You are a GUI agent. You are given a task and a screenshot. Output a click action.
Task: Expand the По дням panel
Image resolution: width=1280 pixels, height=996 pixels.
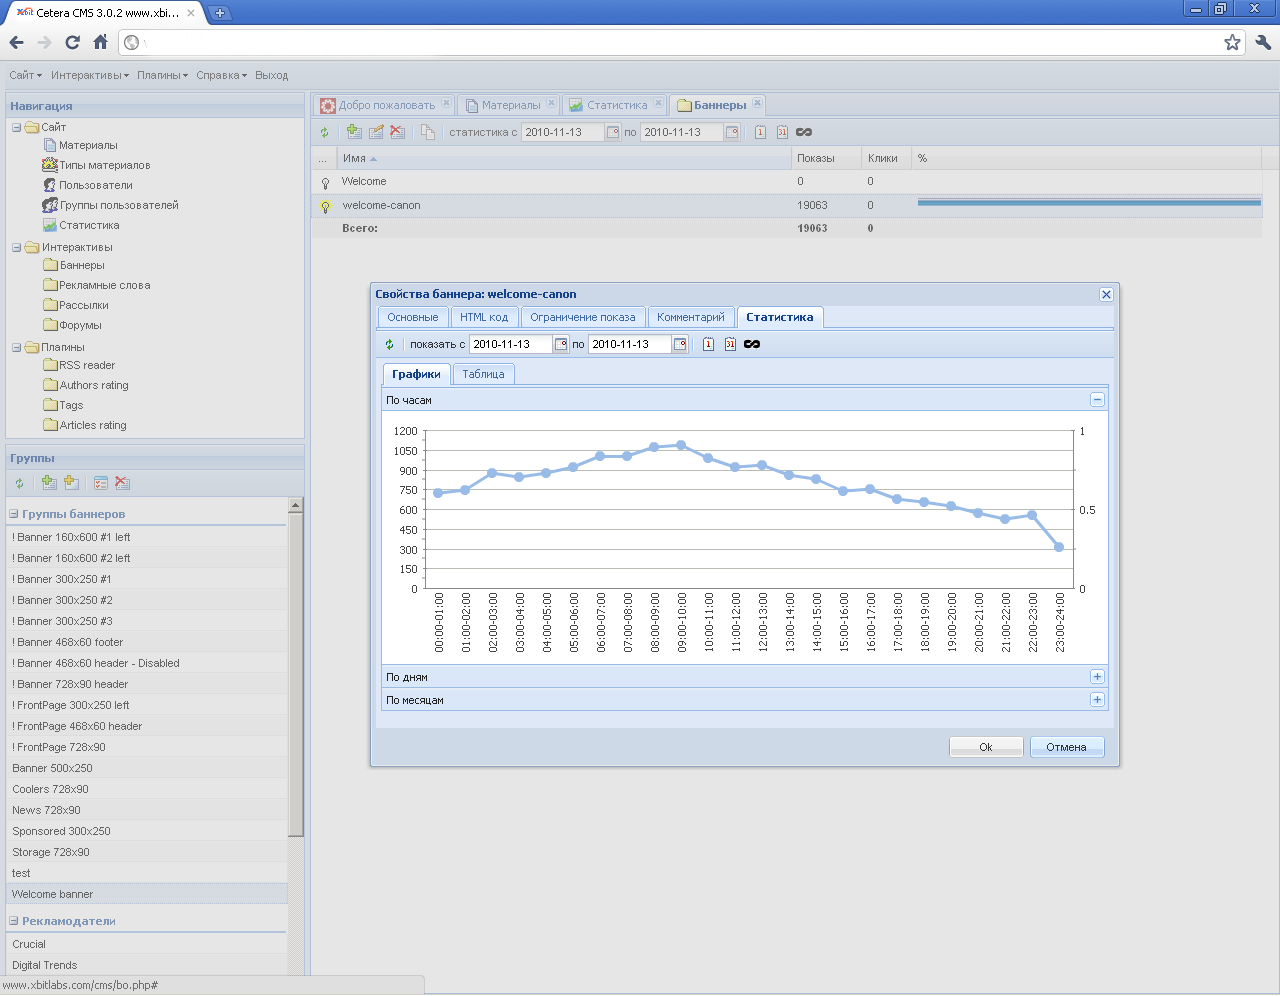coord(1097,677)
